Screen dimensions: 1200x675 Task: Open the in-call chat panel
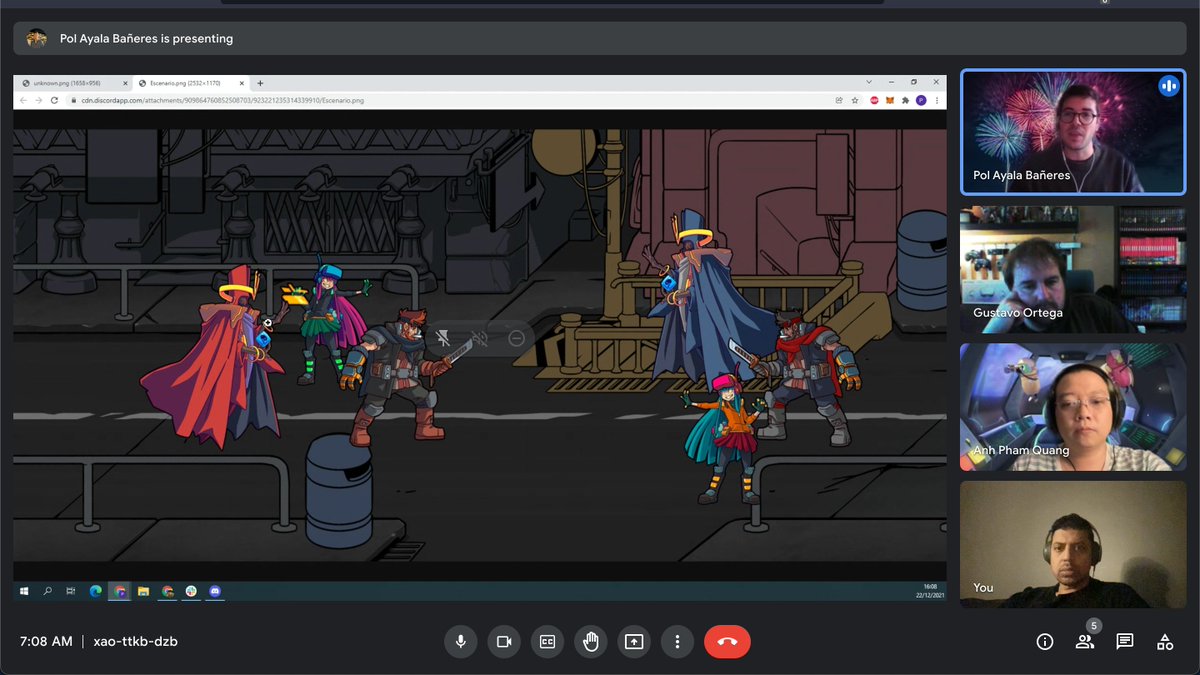coord(1125,642)
